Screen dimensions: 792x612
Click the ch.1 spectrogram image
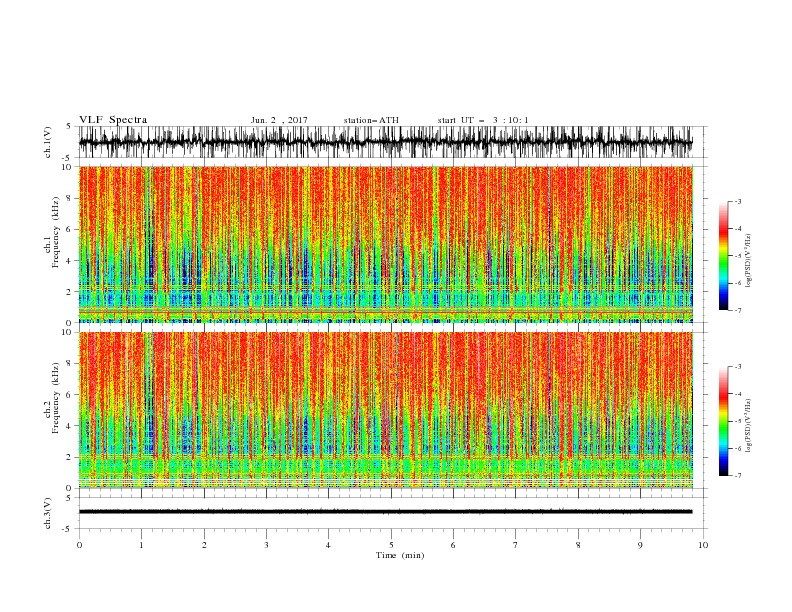click(x=385, y=244)
